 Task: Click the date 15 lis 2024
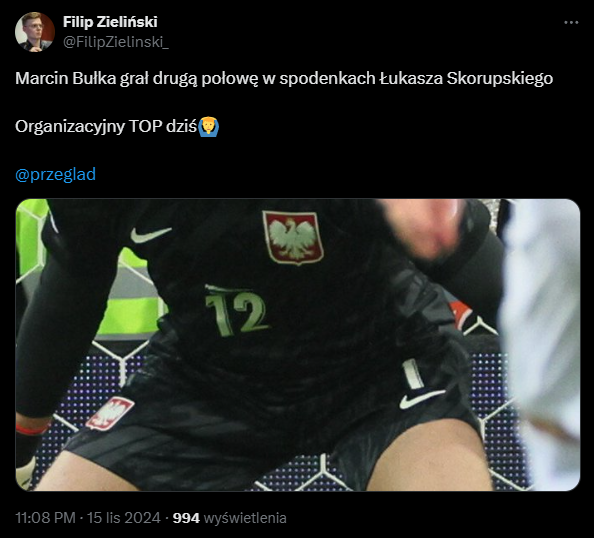point(124,518)
